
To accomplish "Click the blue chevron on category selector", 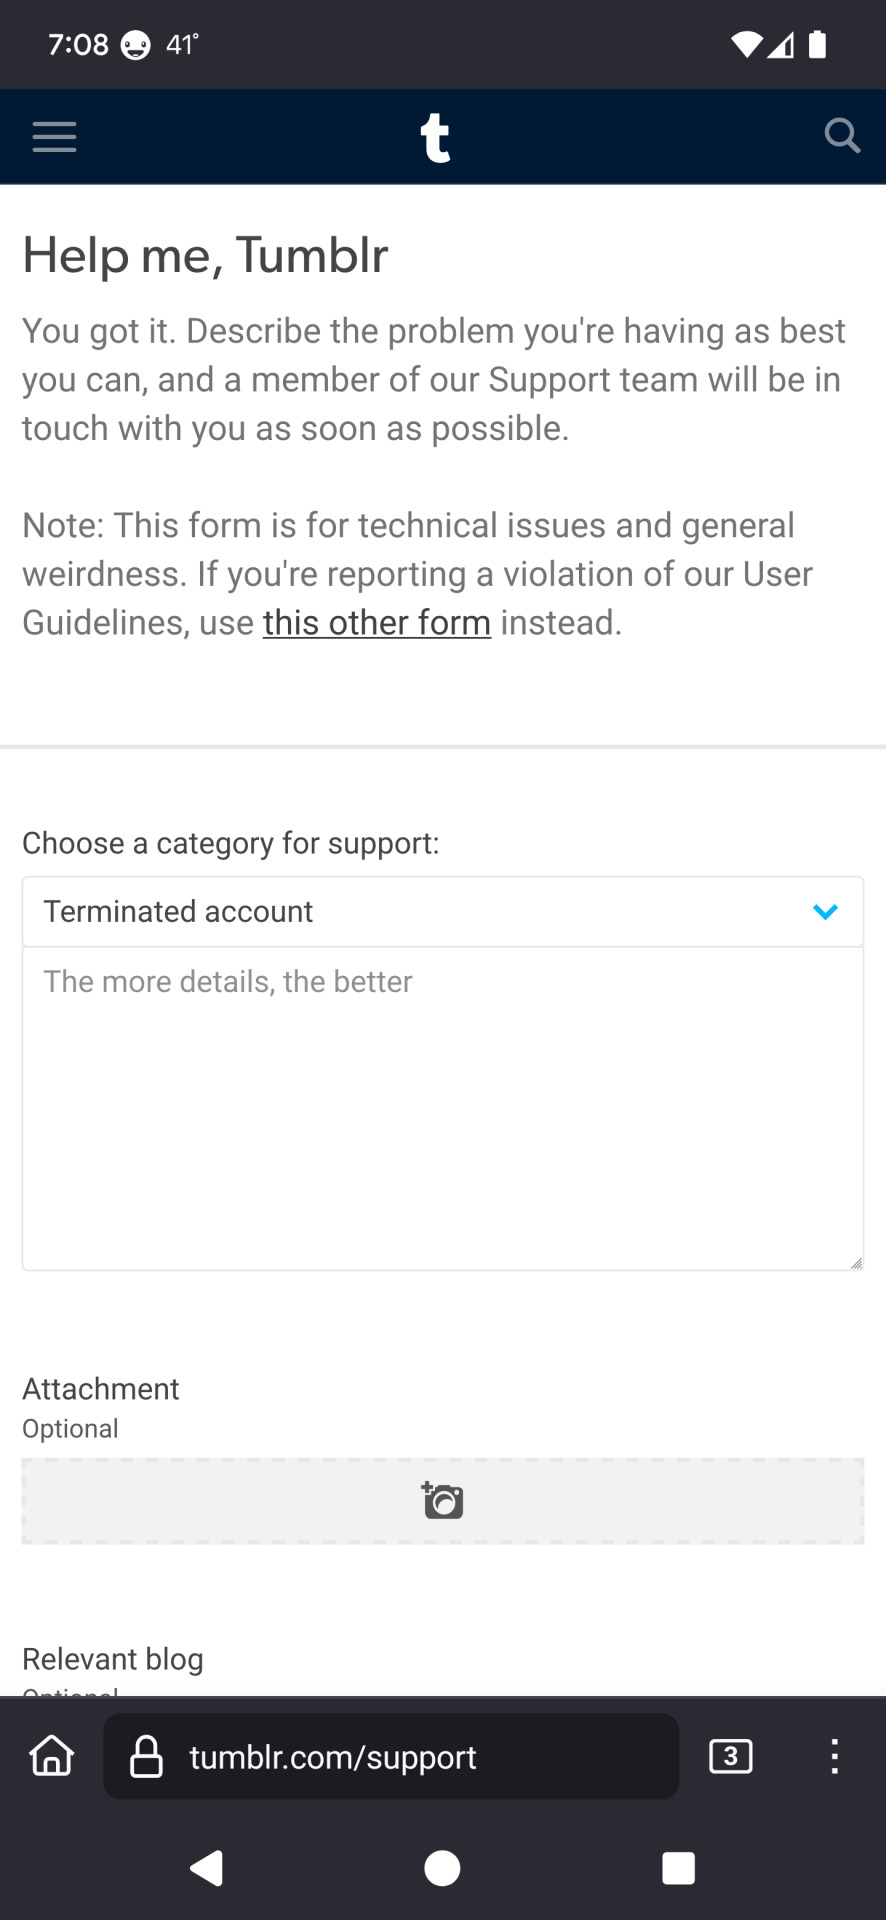I will coord(825,912).
